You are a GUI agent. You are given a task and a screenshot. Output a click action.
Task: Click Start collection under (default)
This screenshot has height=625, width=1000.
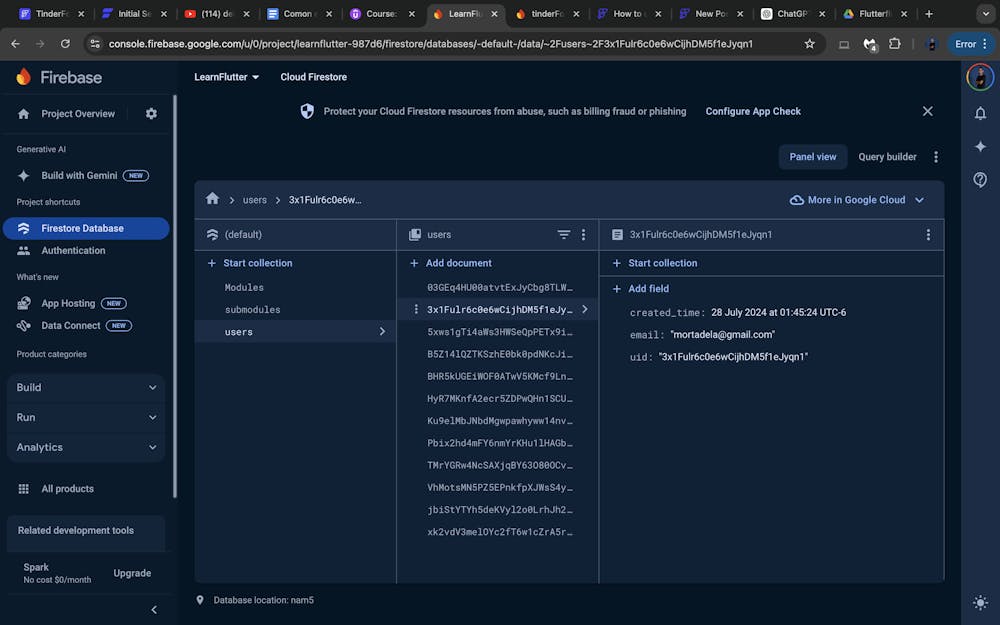coord(250,263)
